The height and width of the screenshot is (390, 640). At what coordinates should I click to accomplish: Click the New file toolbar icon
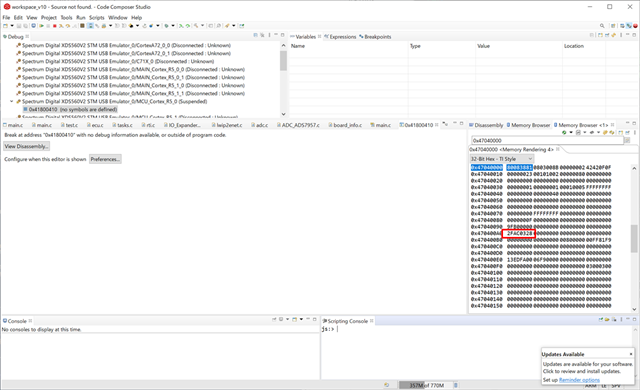click(x=6, y=26)
